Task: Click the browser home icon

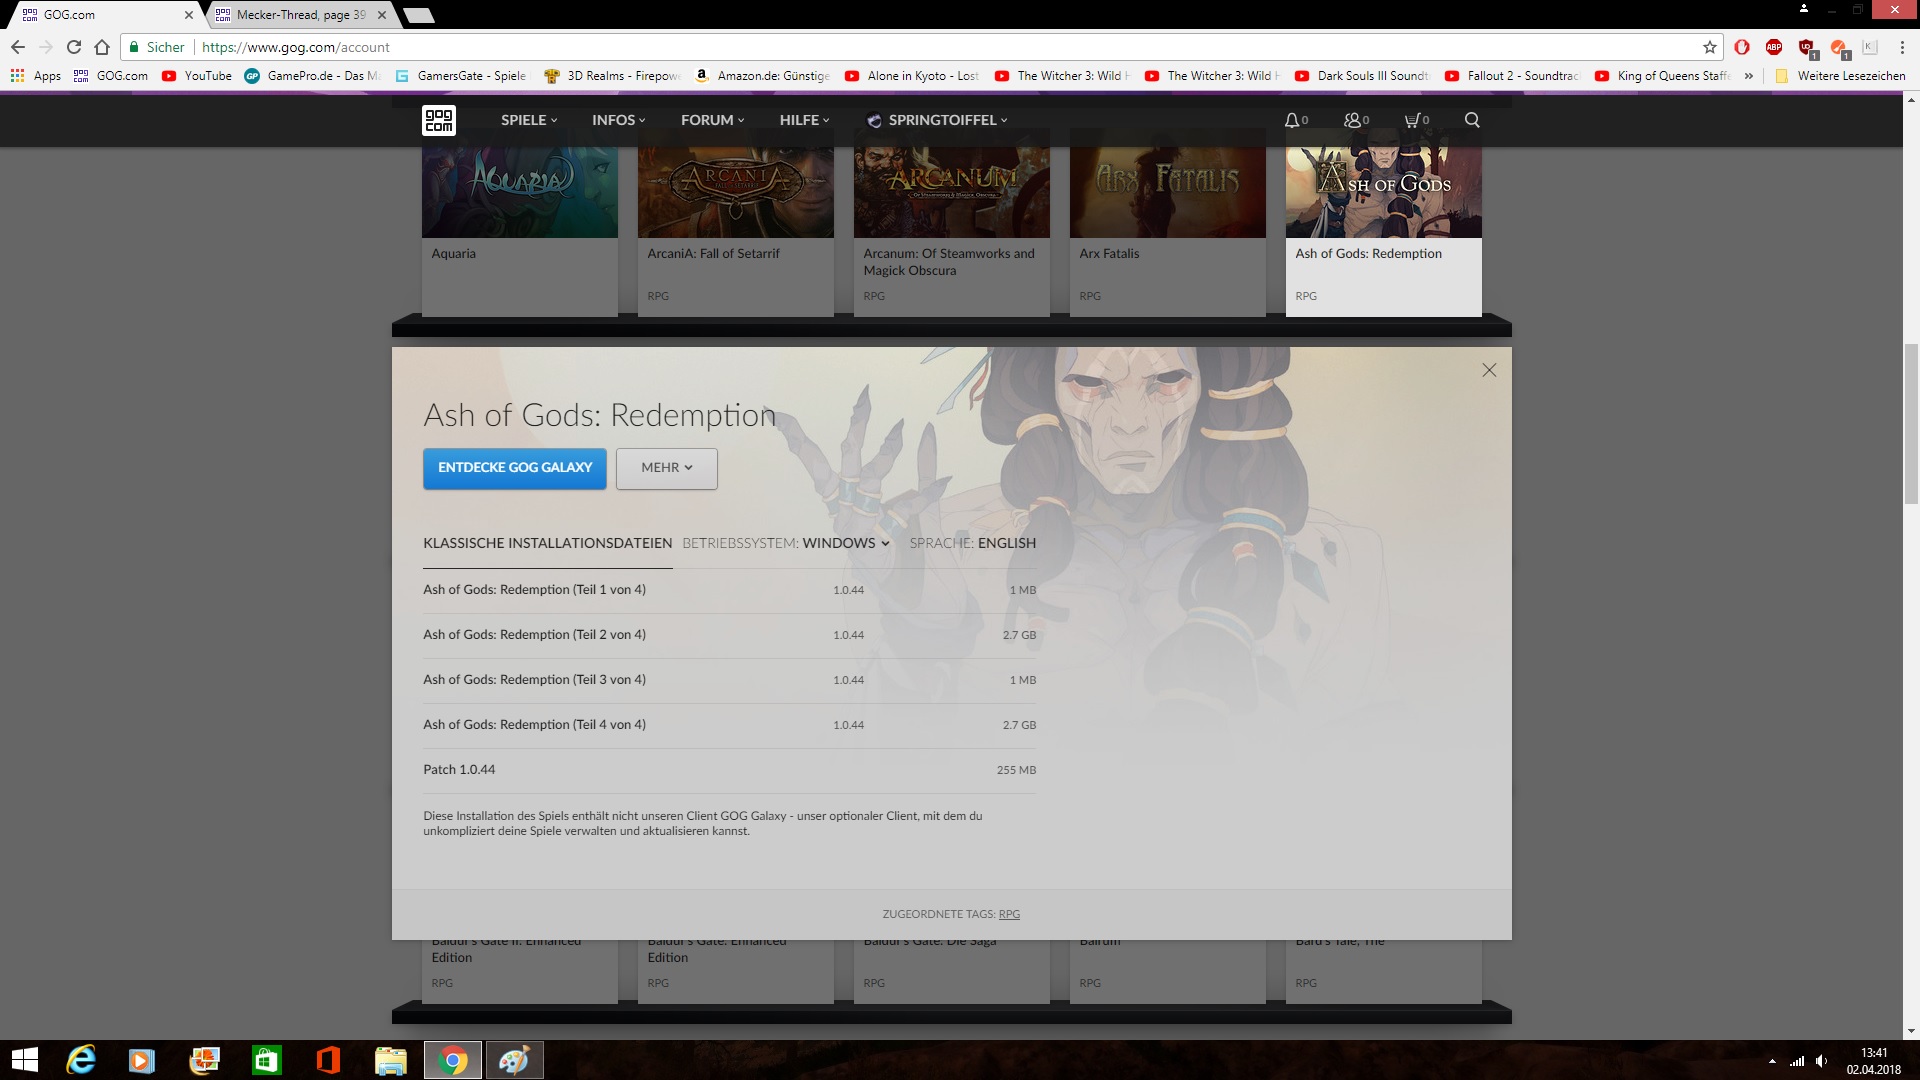Action: point(102,47)
